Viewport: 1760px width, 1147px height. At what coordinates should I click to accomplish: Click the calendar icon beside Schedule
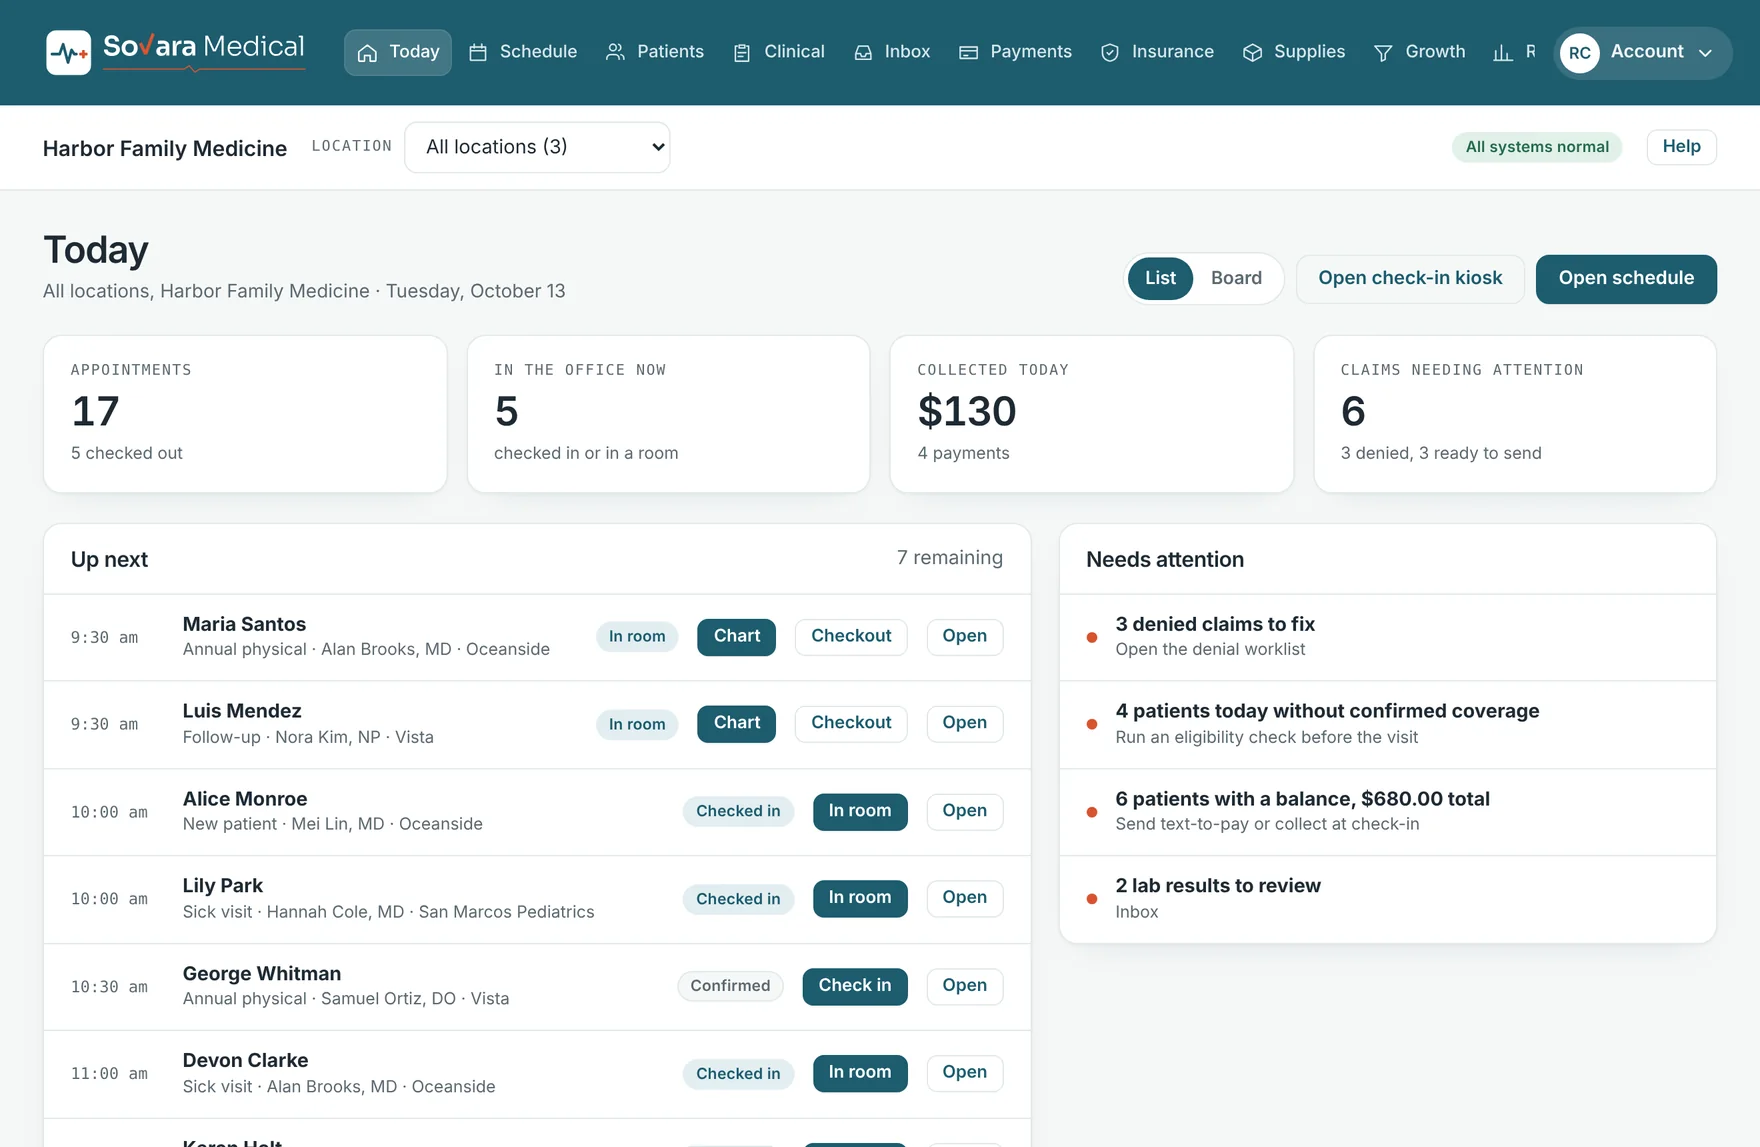pos(478,53)
